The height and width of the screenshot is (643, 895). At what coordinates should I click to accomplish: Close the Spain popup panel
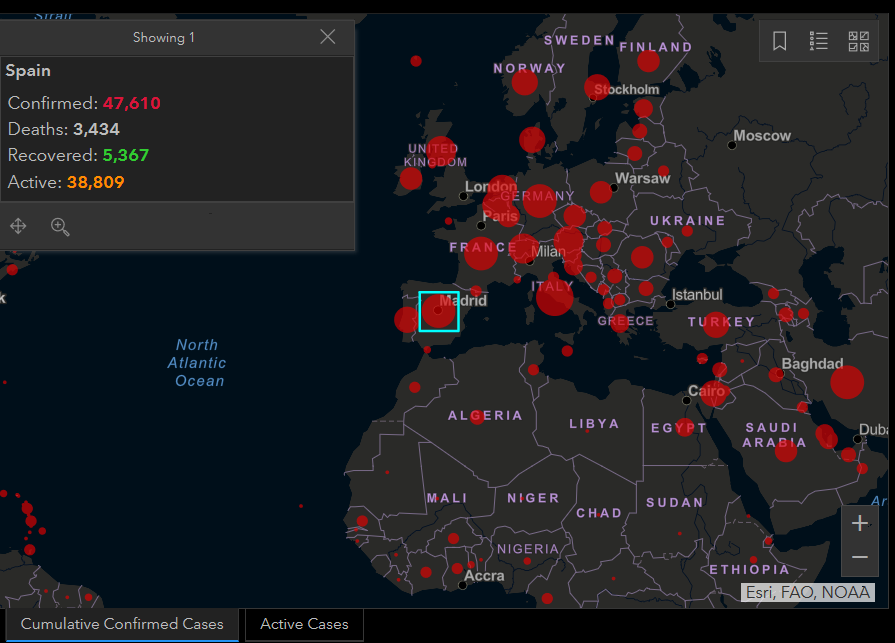tap(328, 37)
